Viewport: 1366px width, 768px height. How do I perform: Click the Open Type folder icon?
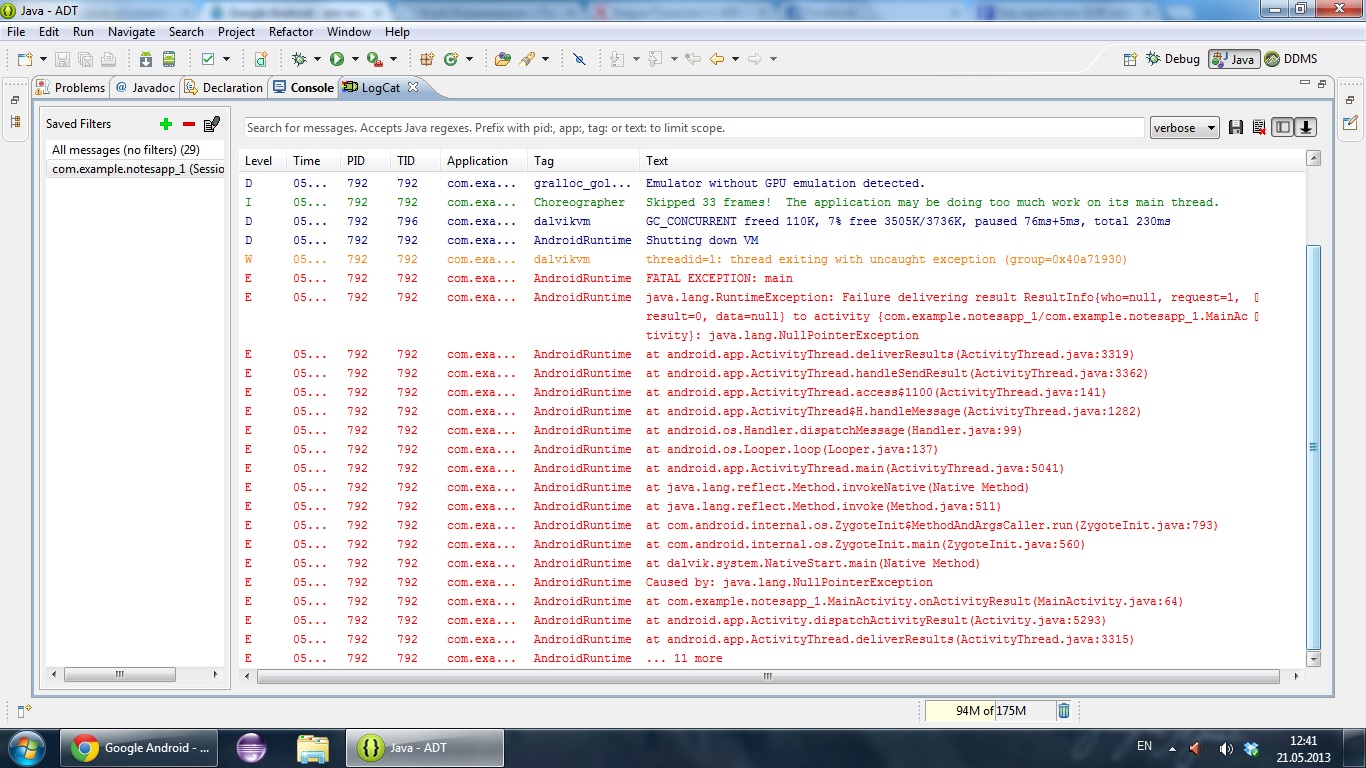click(x=503, y=59)
